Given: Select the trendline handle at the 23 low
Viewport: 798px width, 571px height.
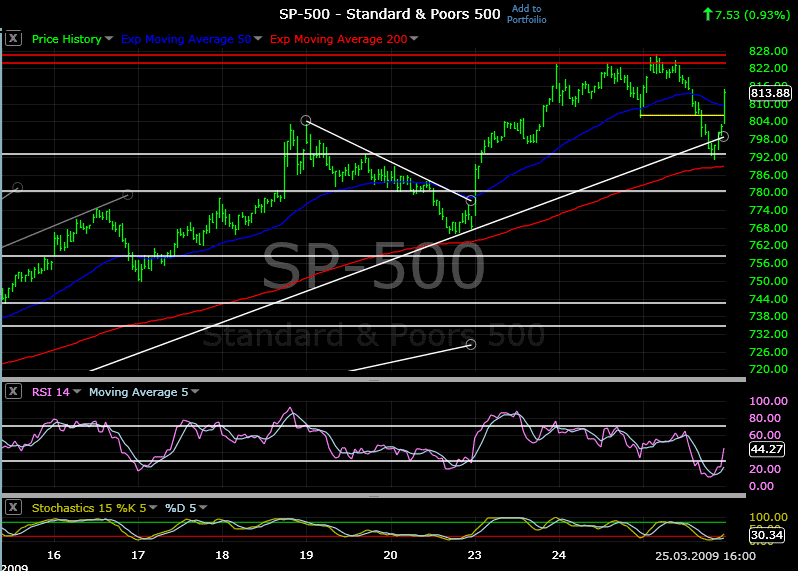Looking at the screenshot, I should point(471,201).
